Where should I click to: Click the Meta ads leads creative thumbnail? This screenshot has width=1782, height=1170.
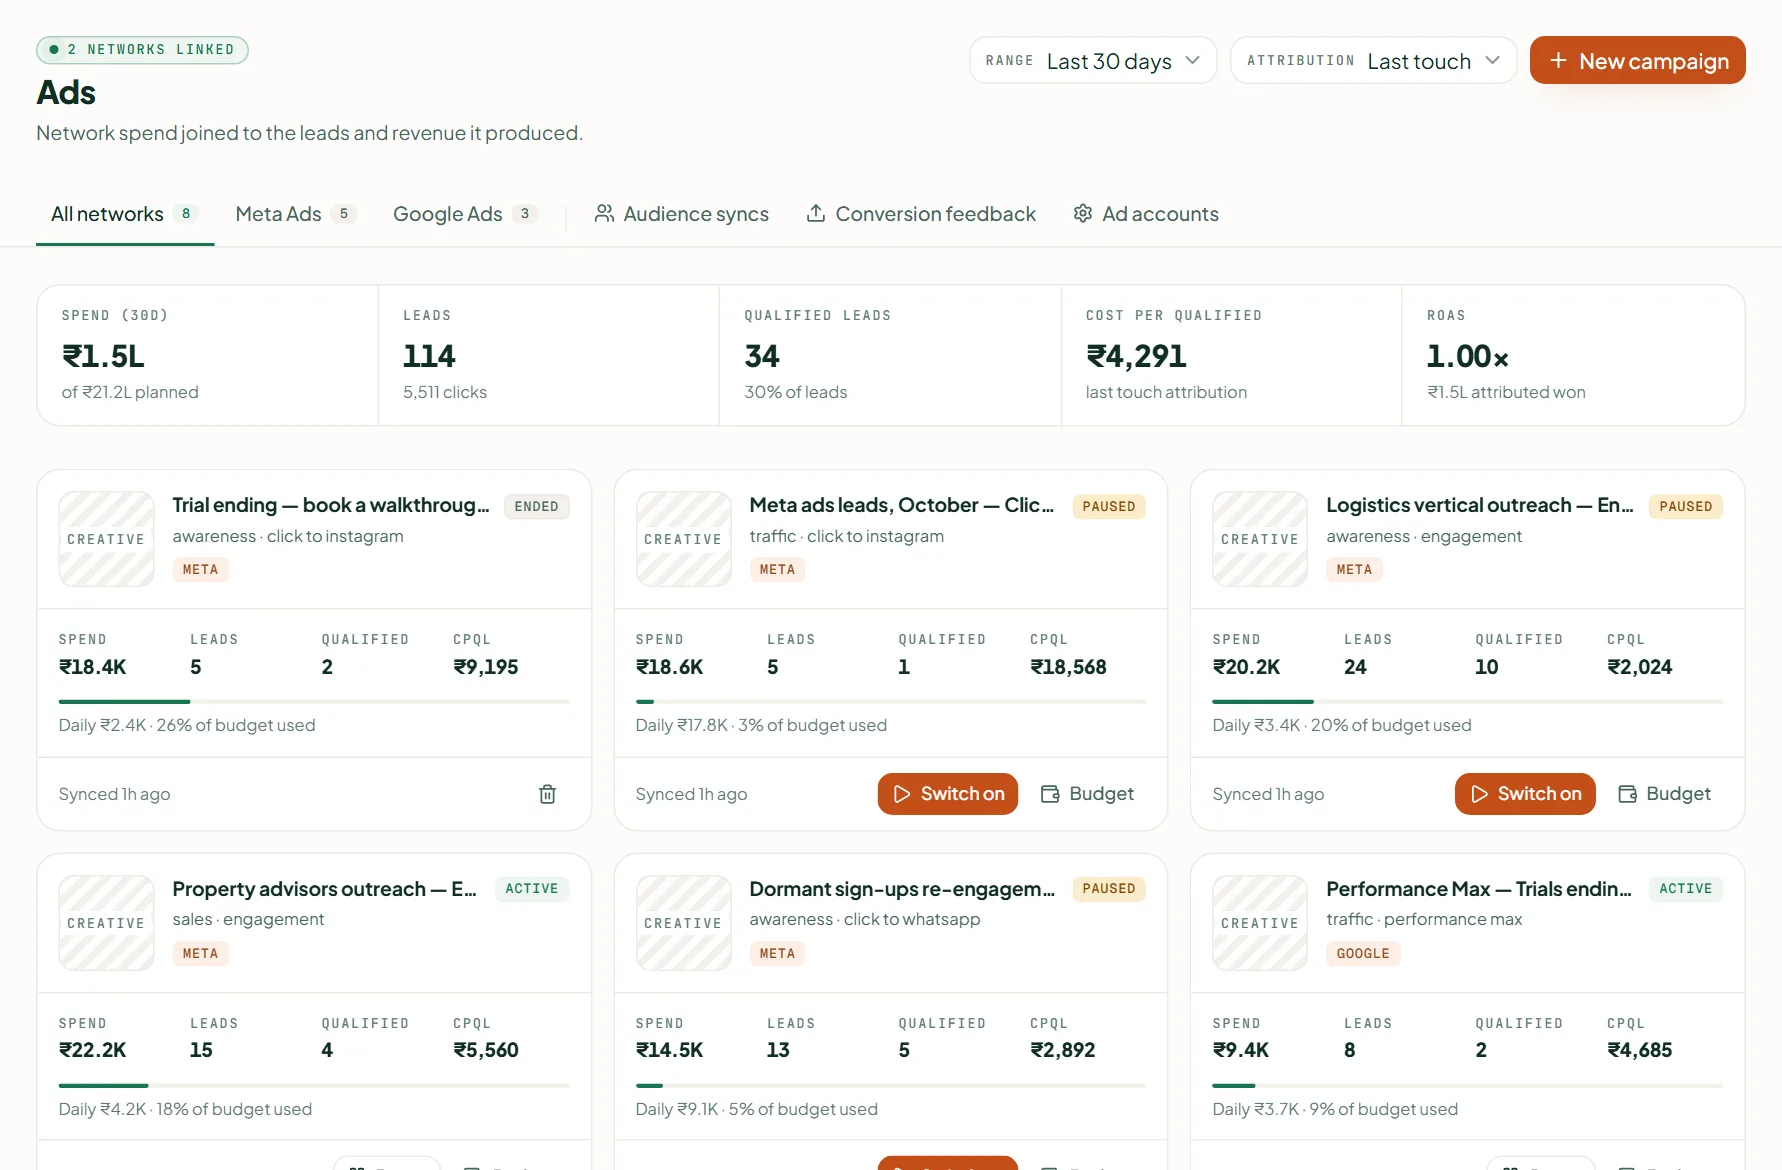pos(684,539)
